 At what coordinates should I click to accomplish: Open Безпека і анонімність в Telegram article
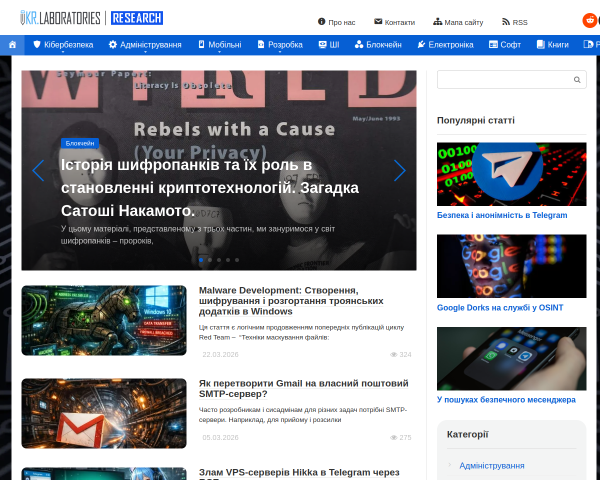[x=502, y=215]
